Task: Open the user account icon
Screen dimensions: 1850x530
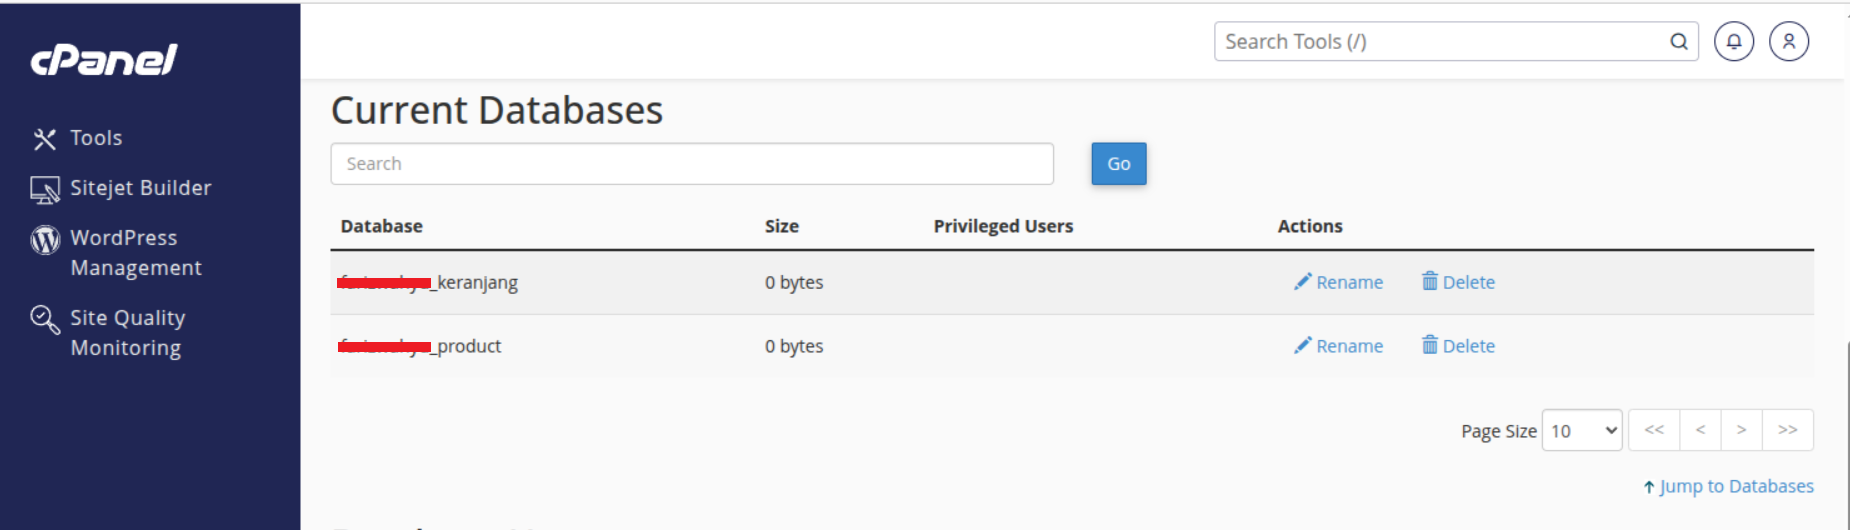Action: click(1789, 41)
